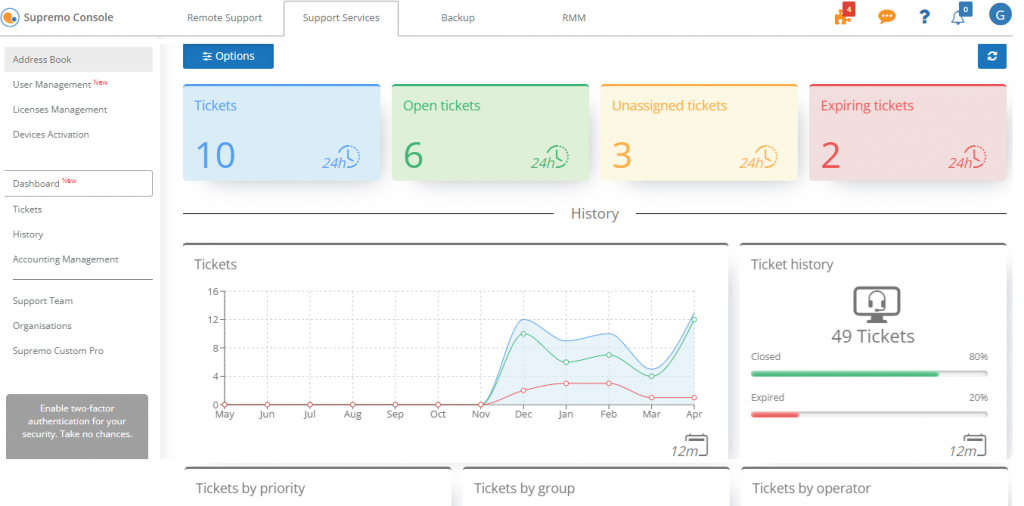Open the Options dropdown button
Image resolution: width=1024 pixels, height=506 pixels.
pos(228,56)
